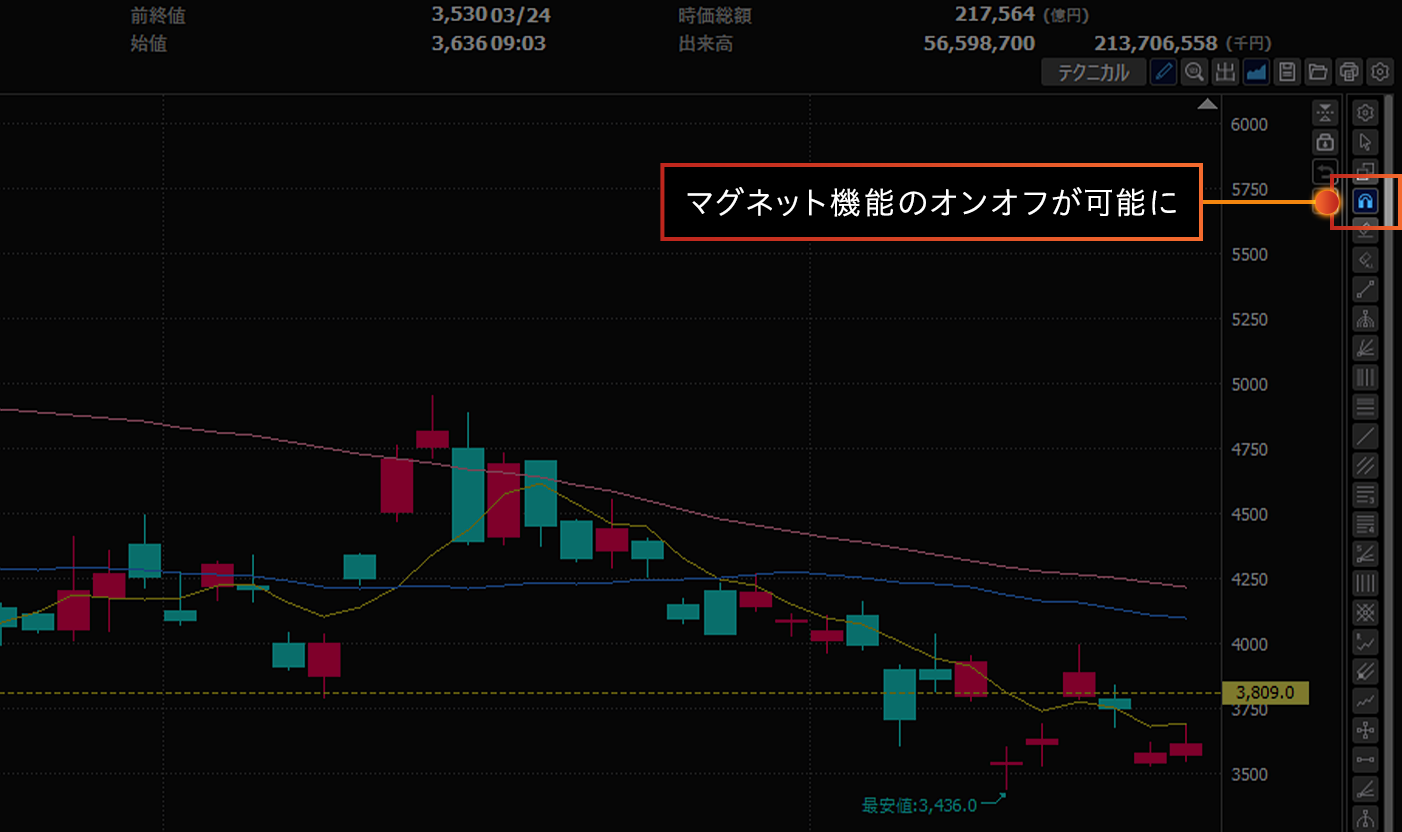The width and height of the screenshot is (1402, 832).
Task: Open the テクニカル indicator menu
Action: tap(1094, 72)
